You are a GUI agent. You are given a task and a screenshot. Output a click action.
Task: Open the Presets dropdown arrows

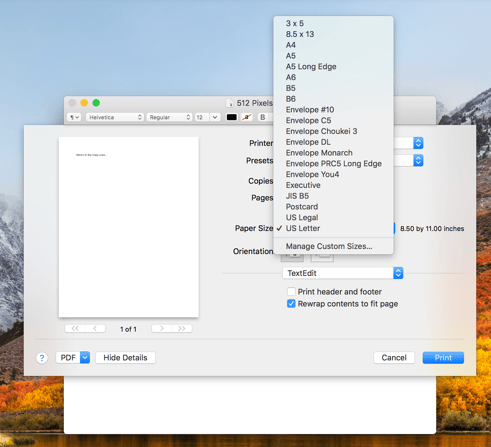418,161
